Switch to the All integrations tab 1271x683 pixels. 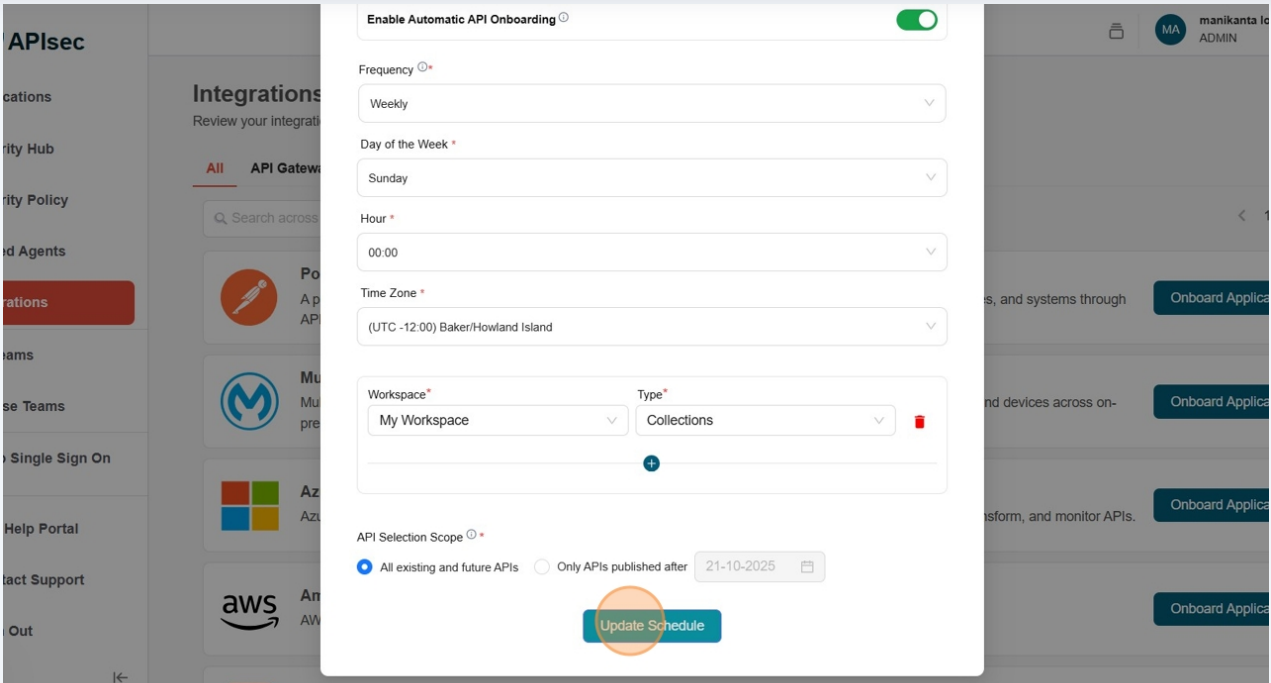tap(214, 168)
